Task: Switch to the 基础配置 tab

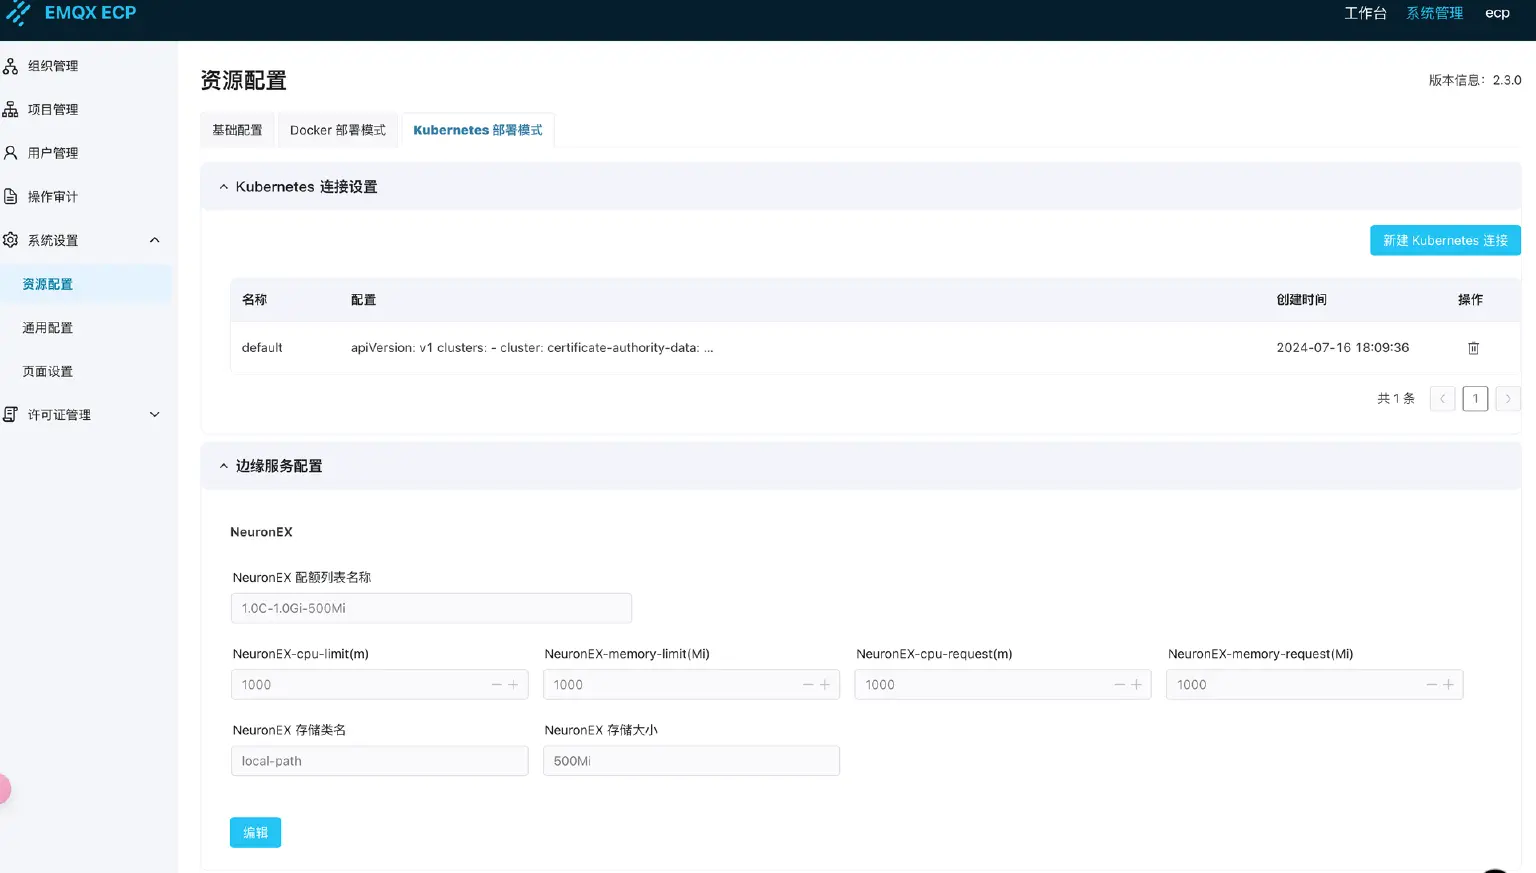Action: point(237,129)
